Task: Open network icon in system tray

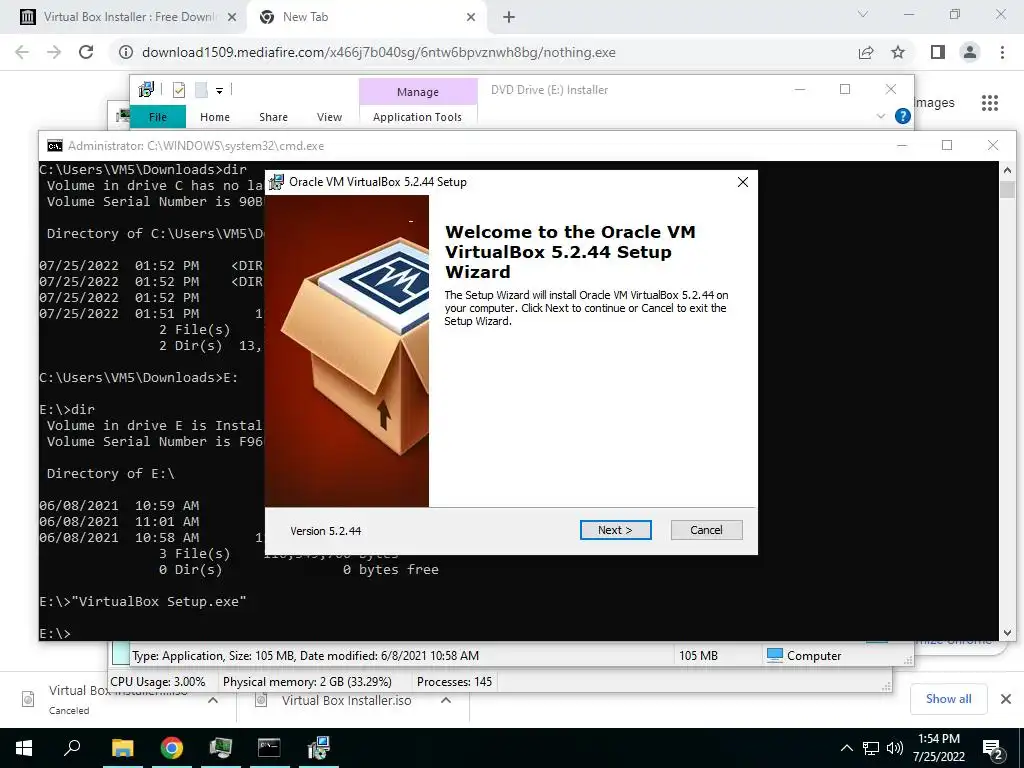Action: [871, 748]
